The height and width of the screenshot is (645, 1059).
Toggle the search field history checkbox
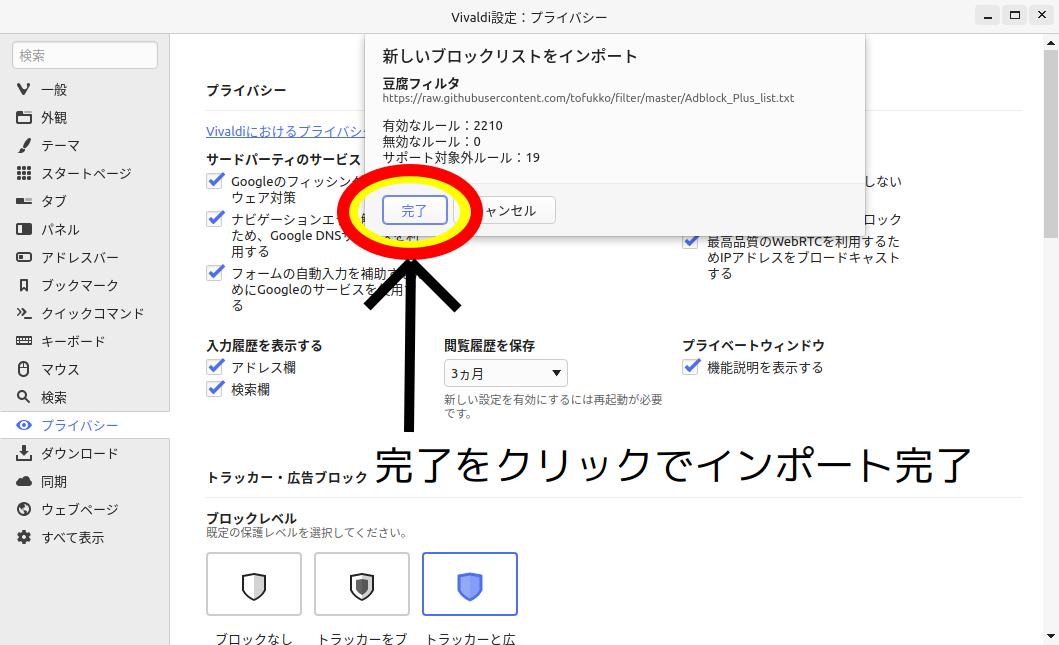215,389
